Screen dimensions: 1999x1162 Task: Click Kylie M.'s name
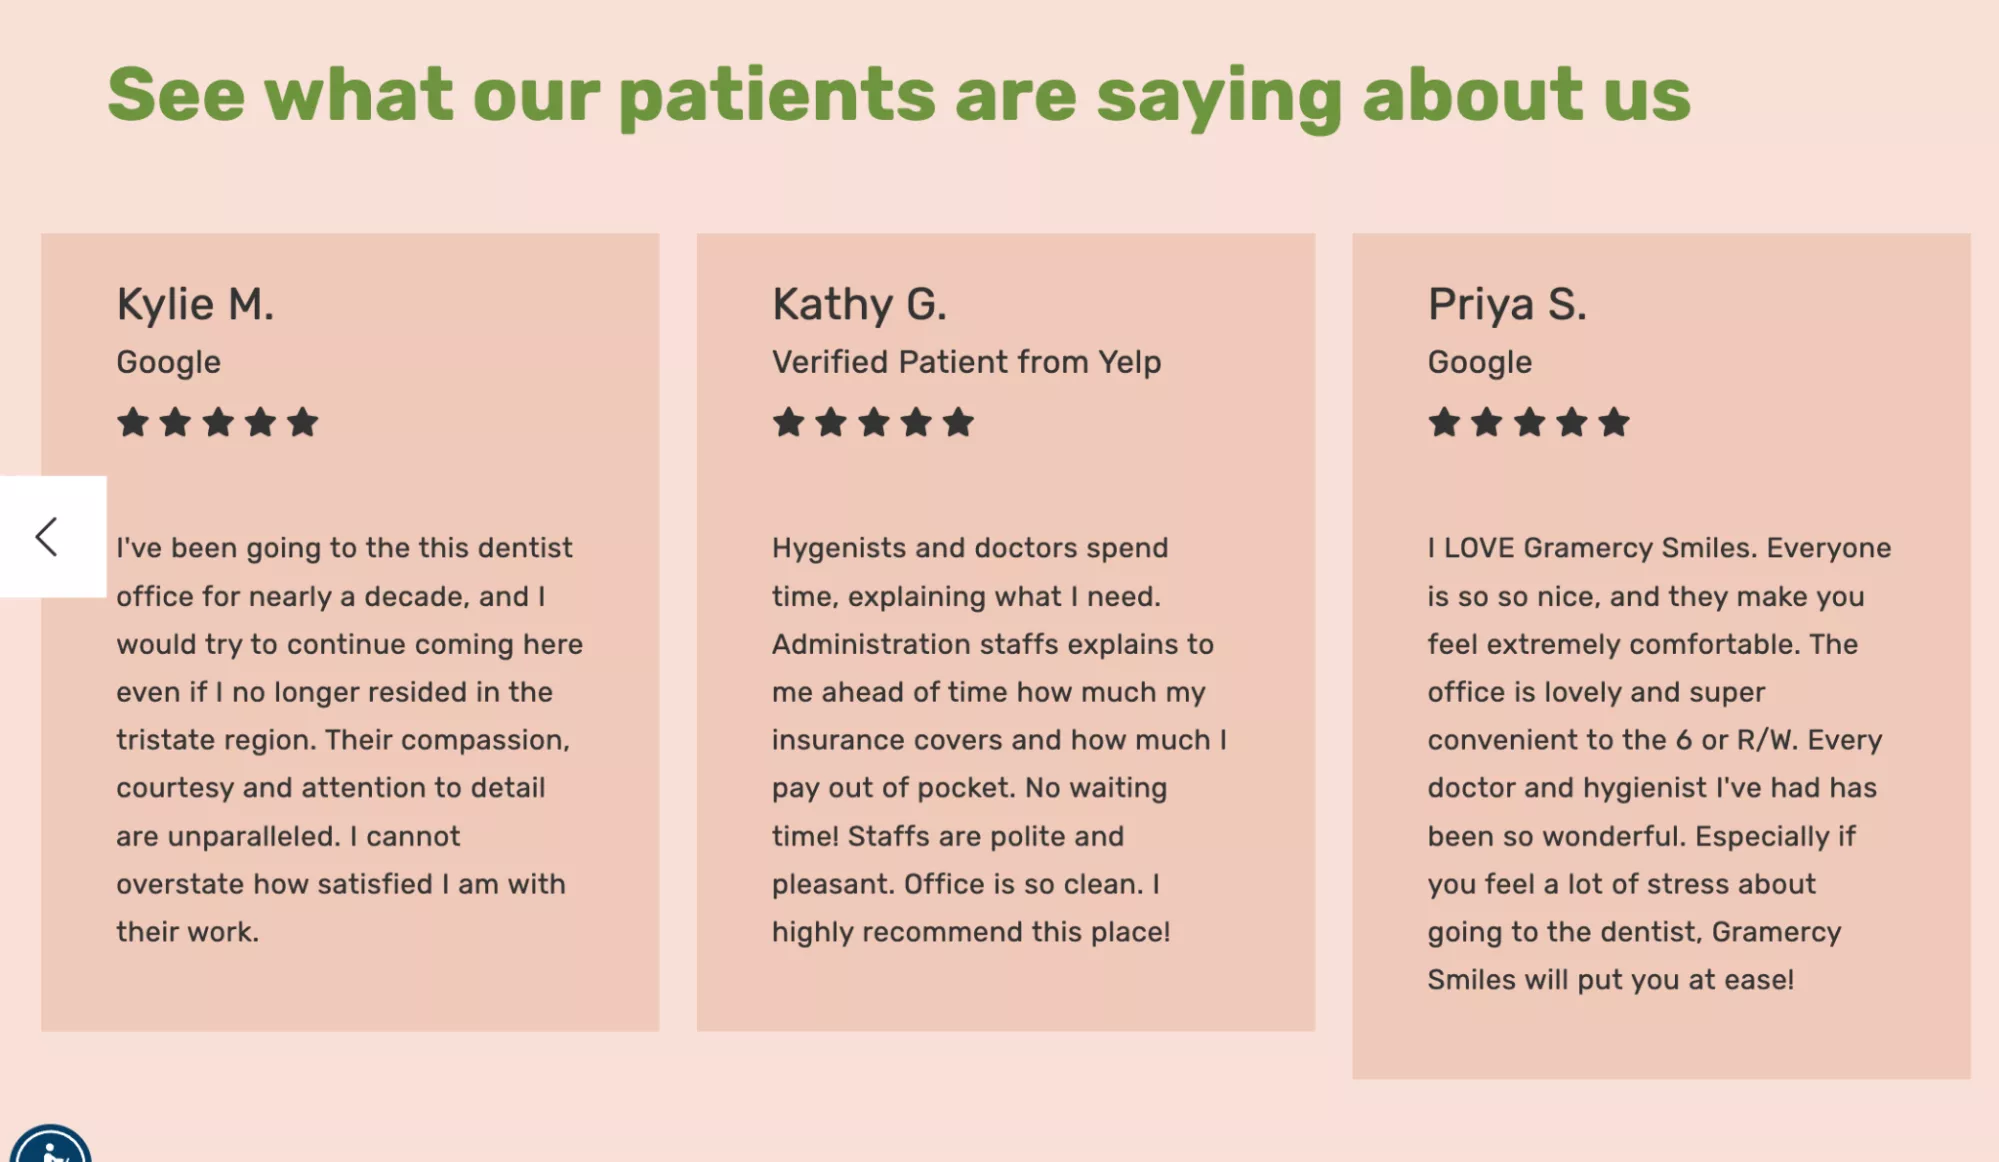pyautogui.click(x=197, y=303)
